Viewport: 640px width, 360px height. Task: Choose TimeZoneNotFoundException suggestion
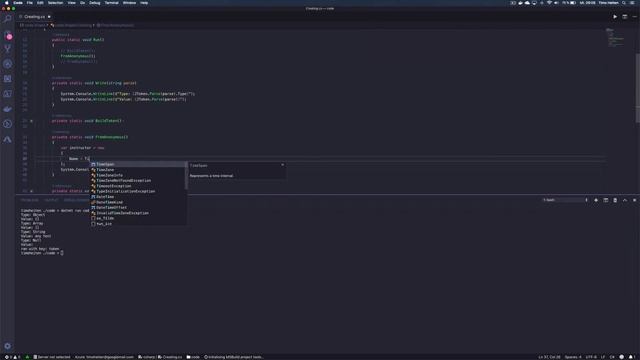138,180
